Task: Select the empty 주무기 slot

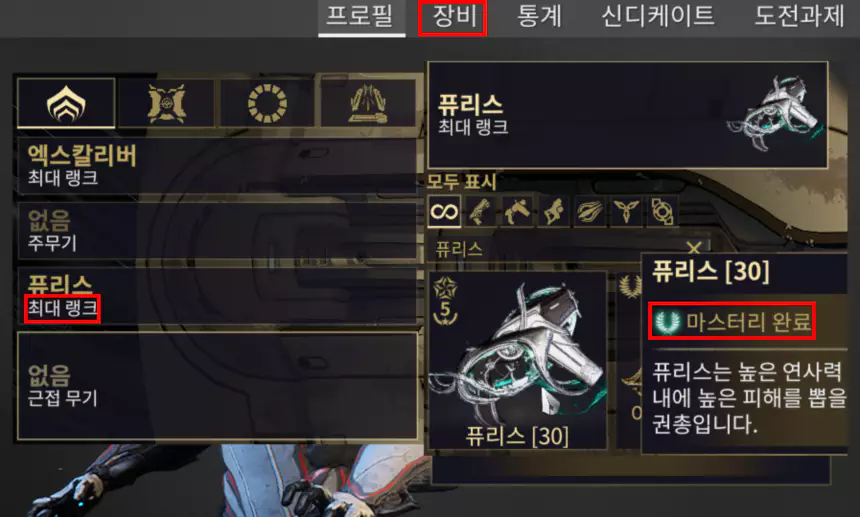Action: click(217, 231)
